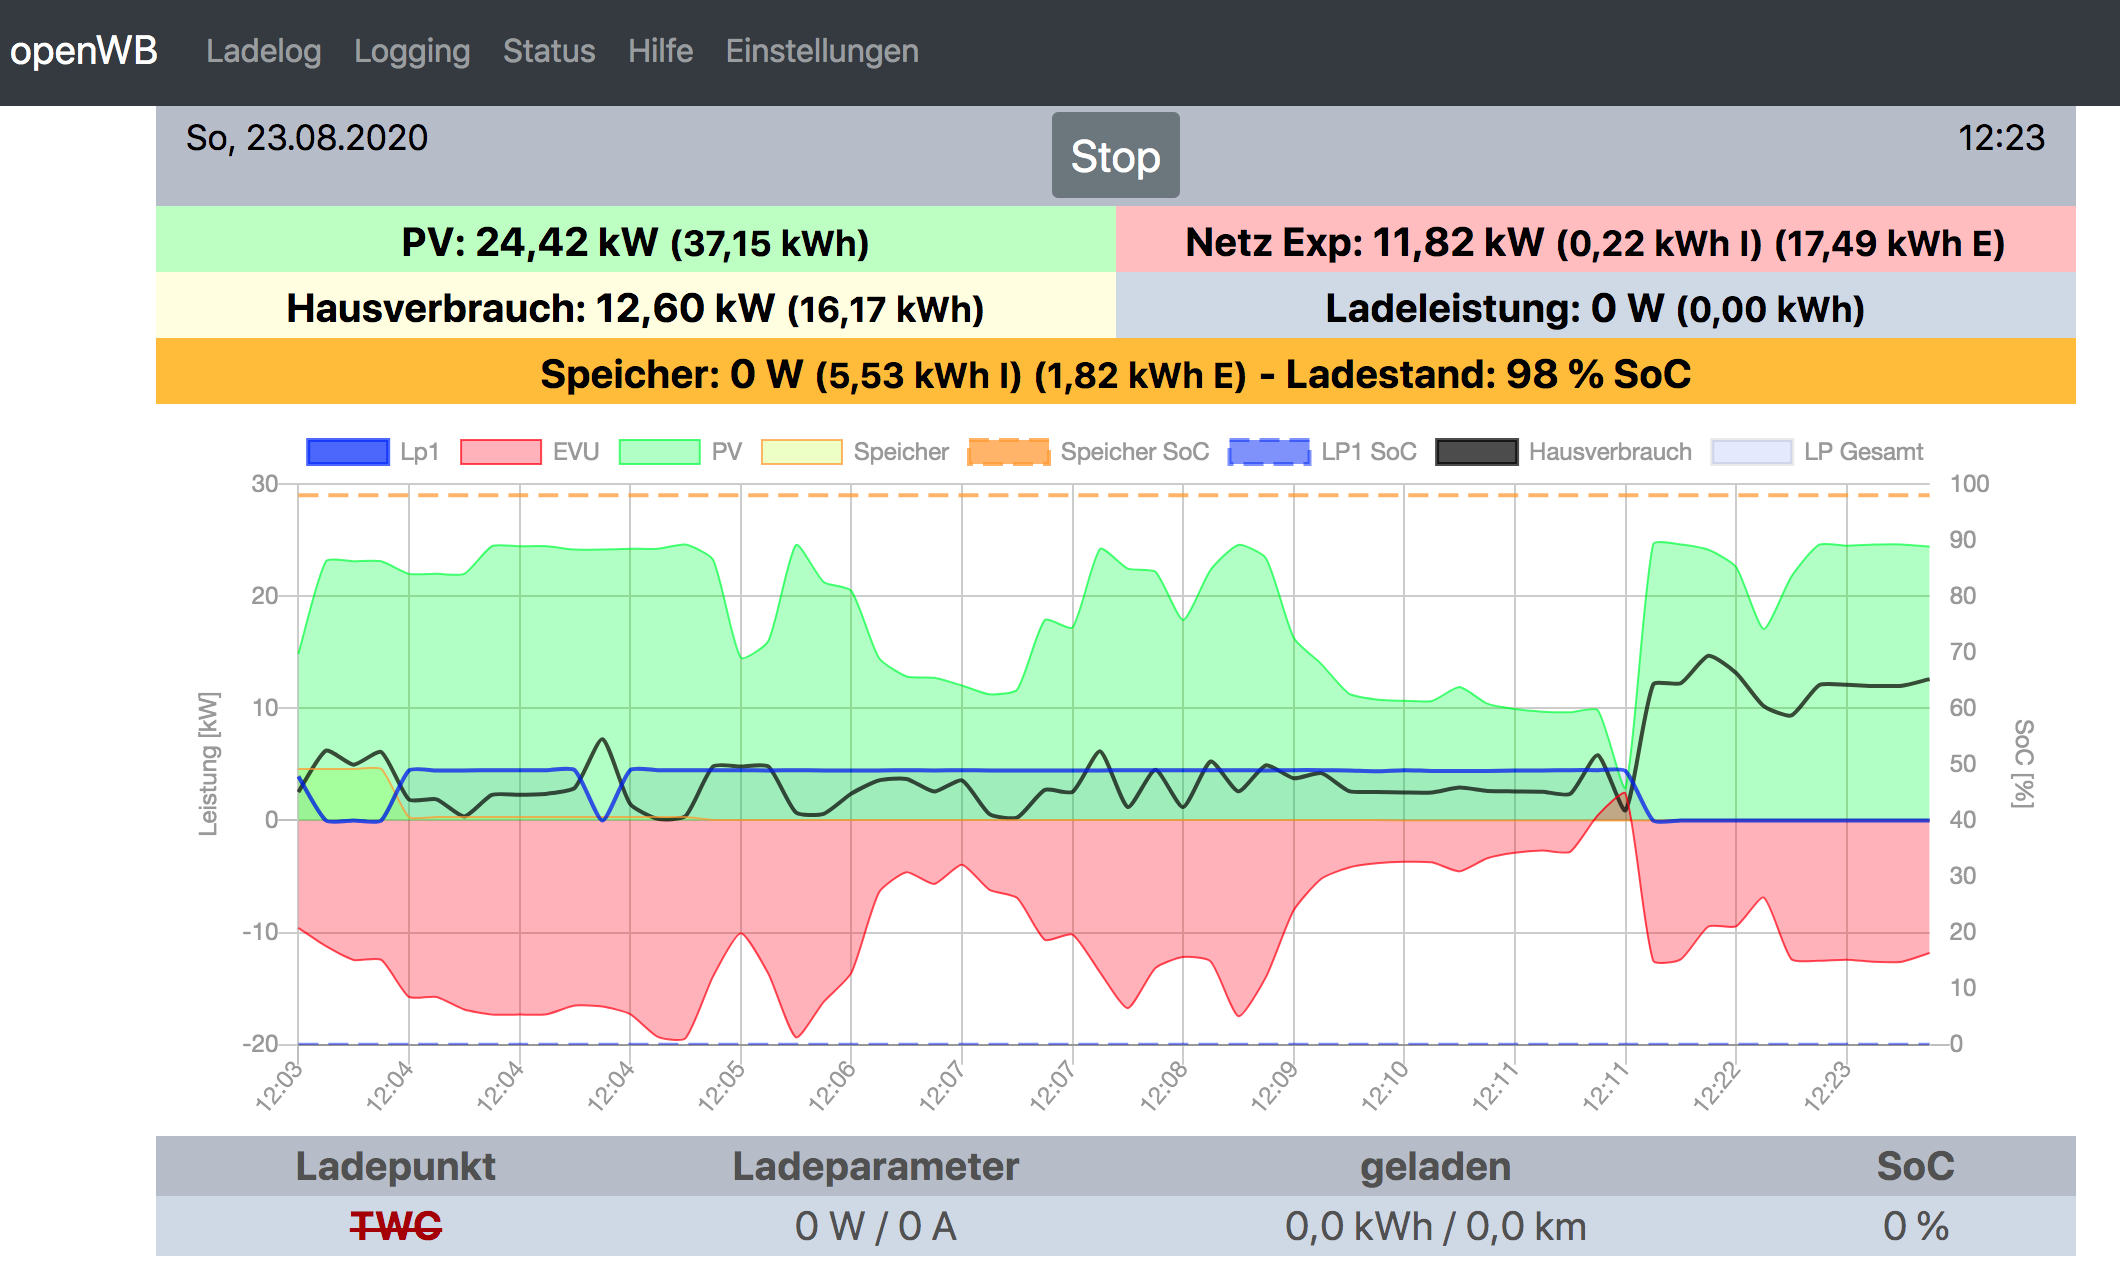Open Einstellungen in the navbar

tap(822, 51)
